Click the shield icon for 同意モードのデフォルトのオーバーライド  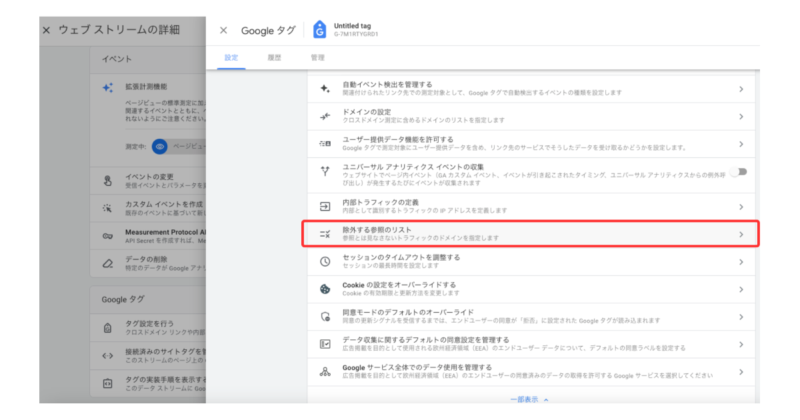tap(325, 316)
